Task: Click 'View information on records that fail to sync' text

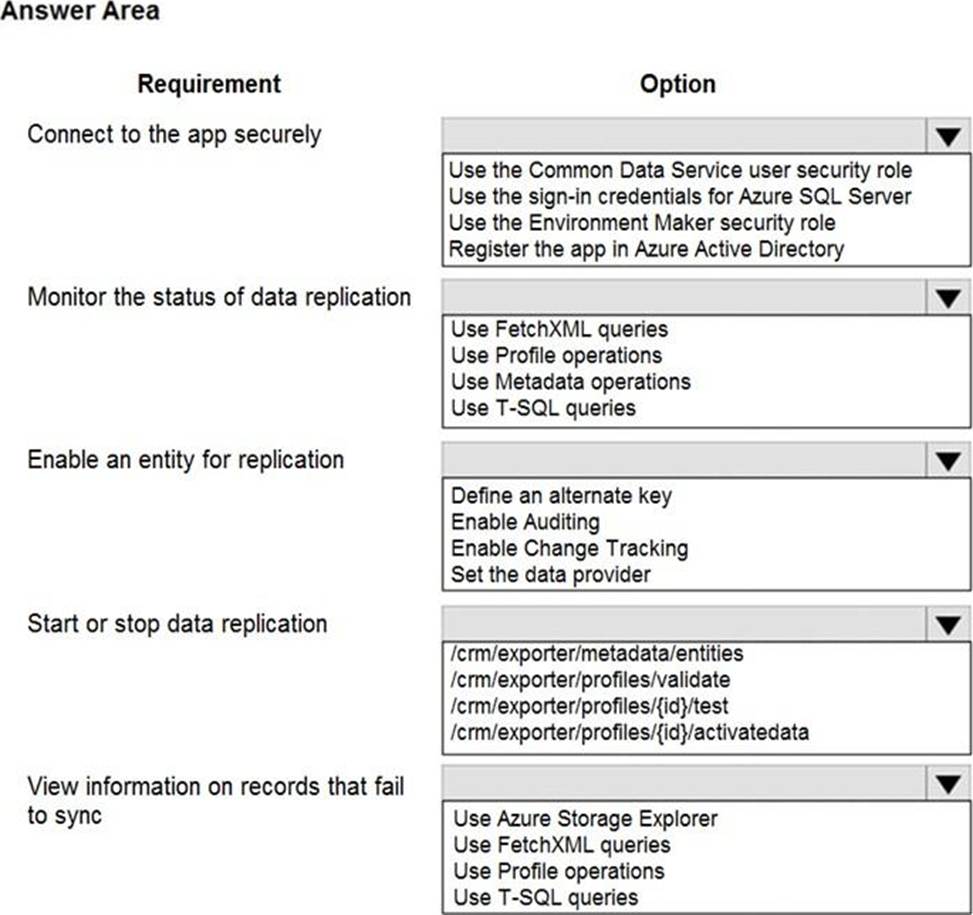Action: (215, 800)
